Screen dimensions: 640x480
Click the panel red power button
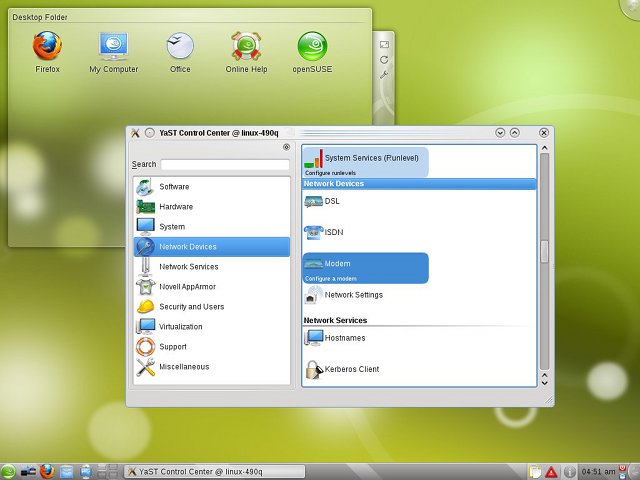[x=622, y=468]
